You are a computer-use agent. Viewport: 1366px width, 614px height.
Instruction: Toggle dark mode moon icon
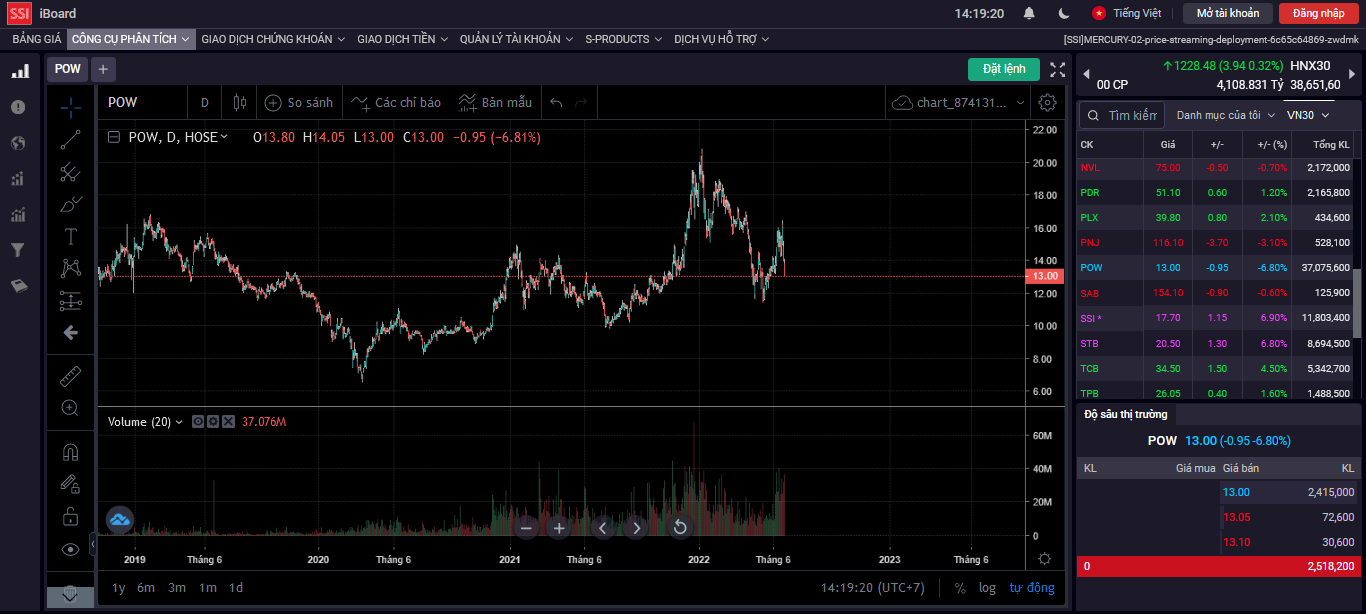pyautogui.click(x=1064, y=13)
